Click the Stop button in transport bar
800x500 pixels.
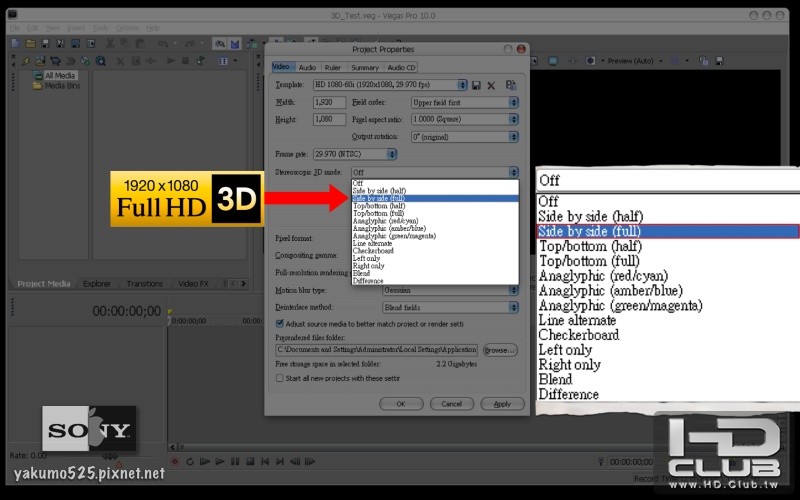click(x=250, y=462)
